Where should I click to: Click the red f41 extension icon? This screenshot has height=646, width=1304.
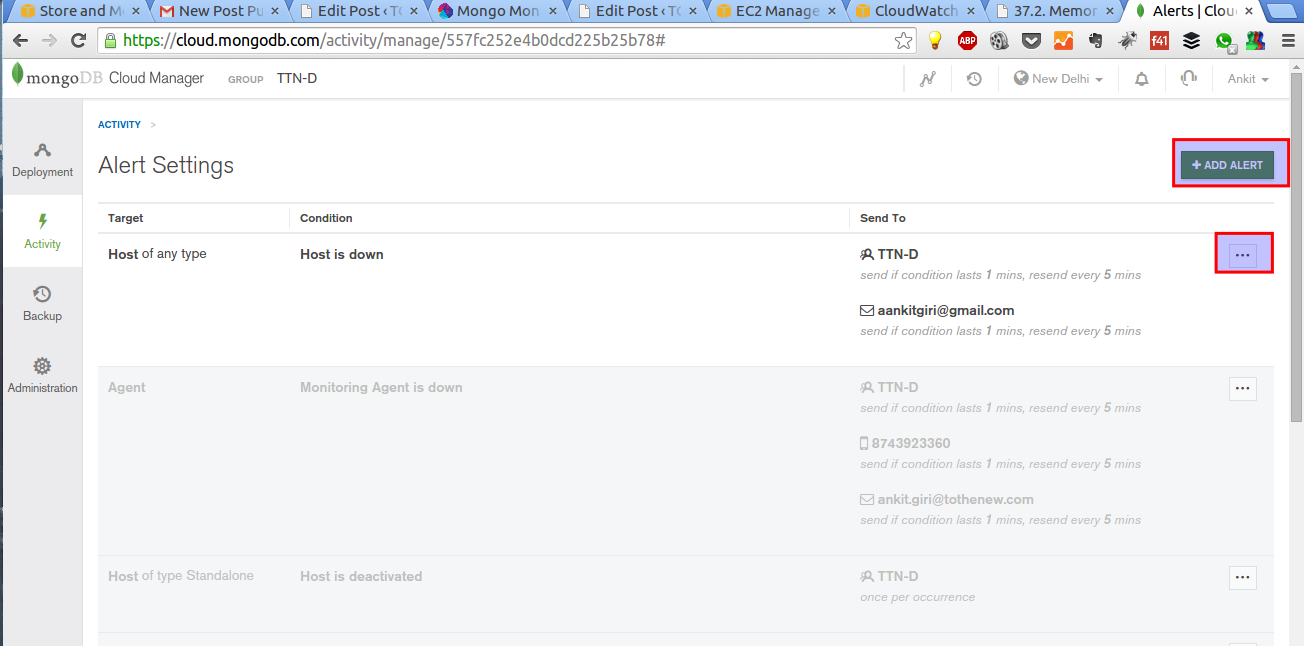tap(1160, 41)
